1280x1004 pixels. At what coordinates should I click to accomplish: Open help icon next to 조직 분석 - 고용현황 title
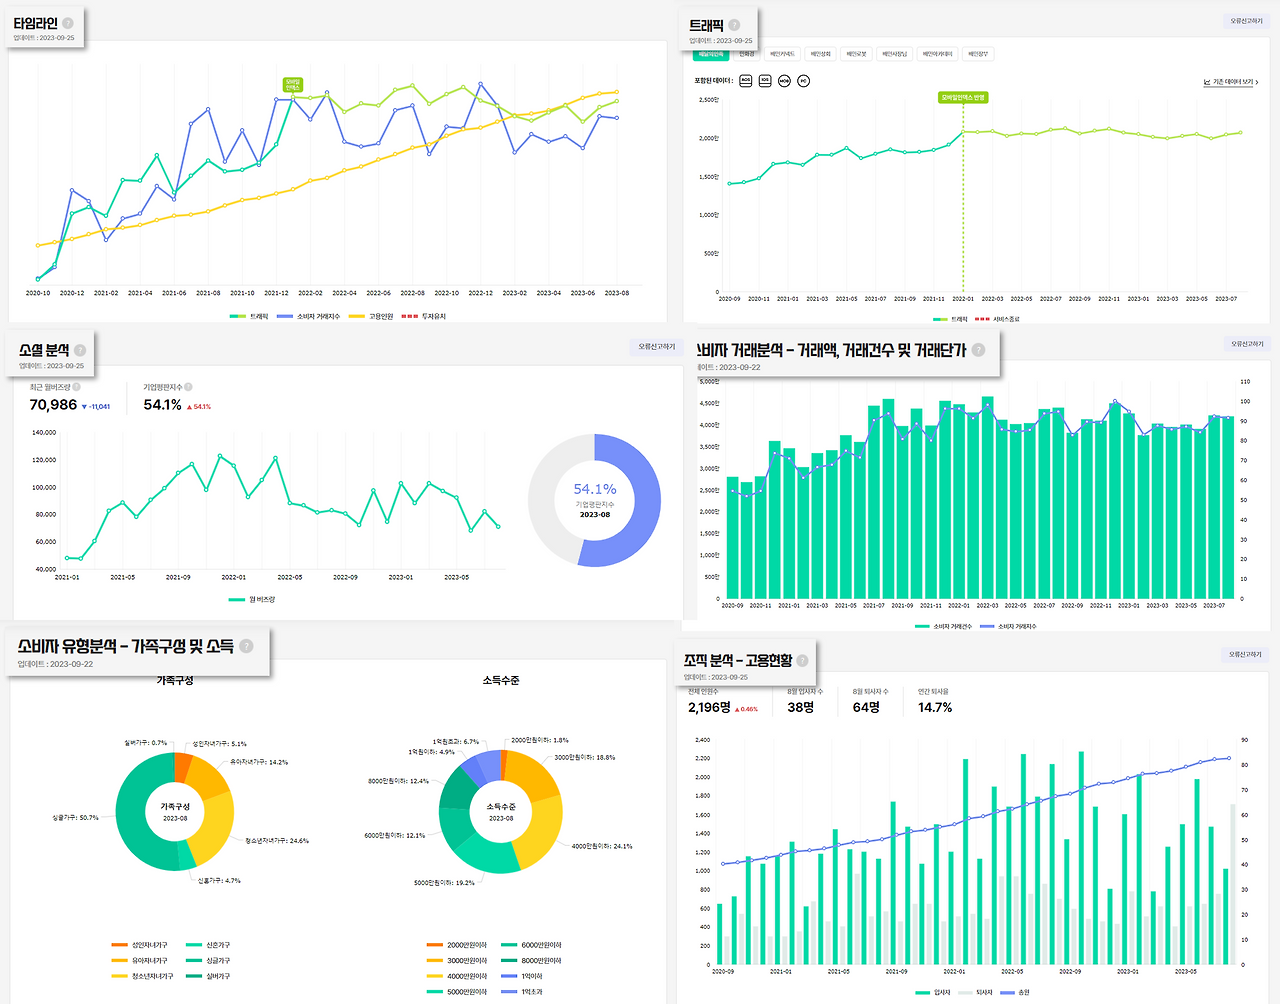pyautogui.click(x=803, y=660)
